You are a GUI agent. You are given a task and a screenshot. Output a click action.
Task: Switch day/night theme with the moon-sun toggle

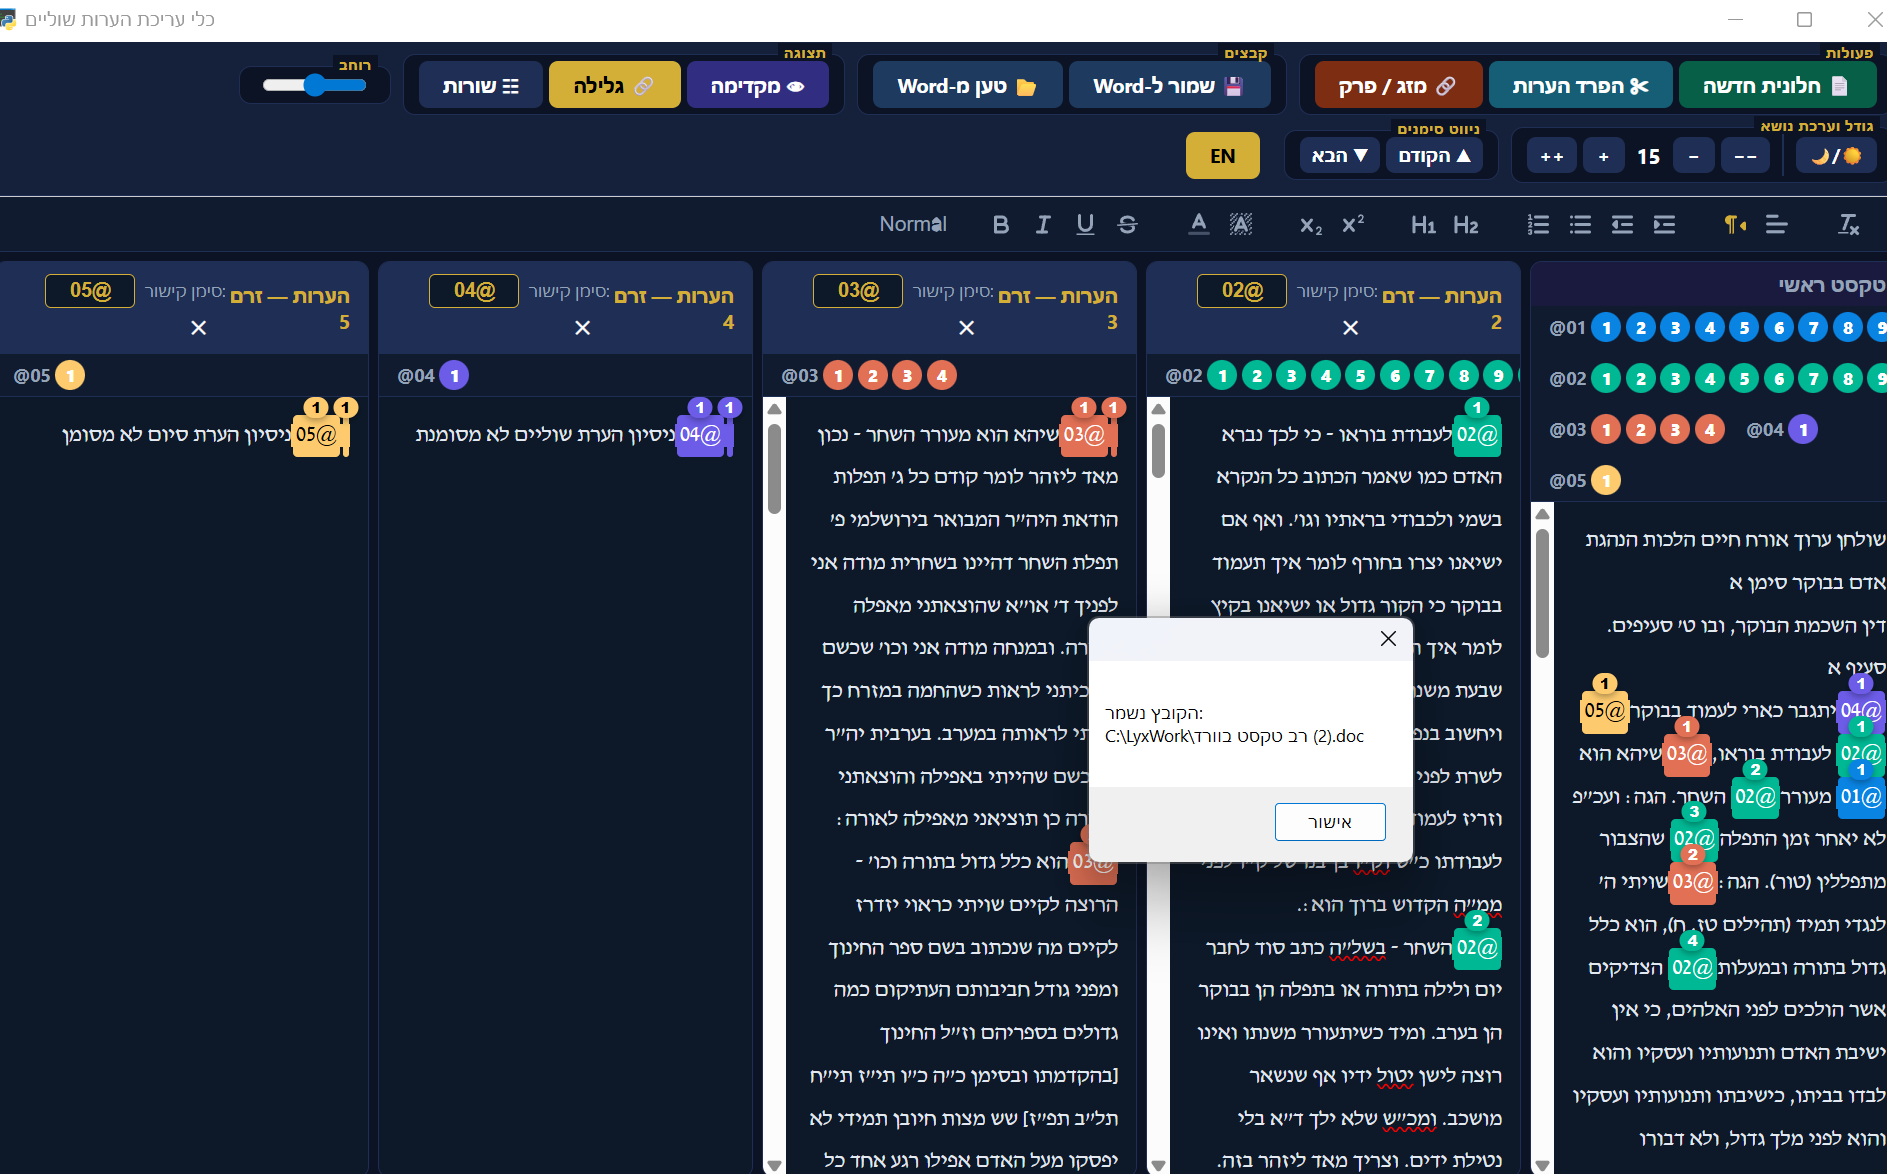(x=1836, y=155)
